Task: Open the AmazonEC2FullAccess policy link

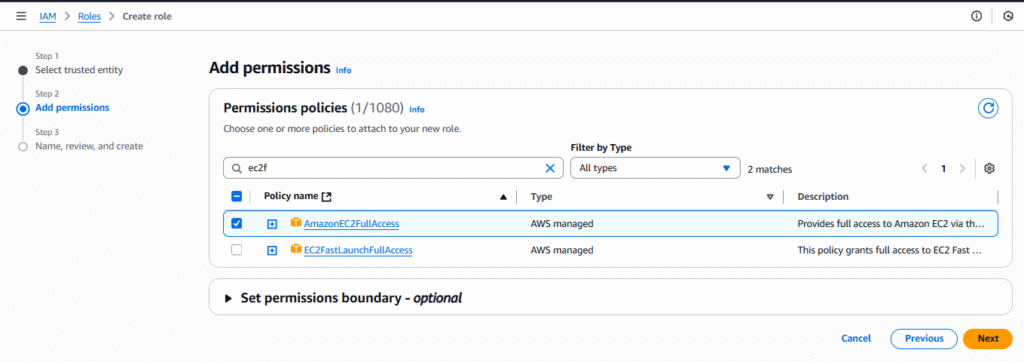Action: pos(351,223)
